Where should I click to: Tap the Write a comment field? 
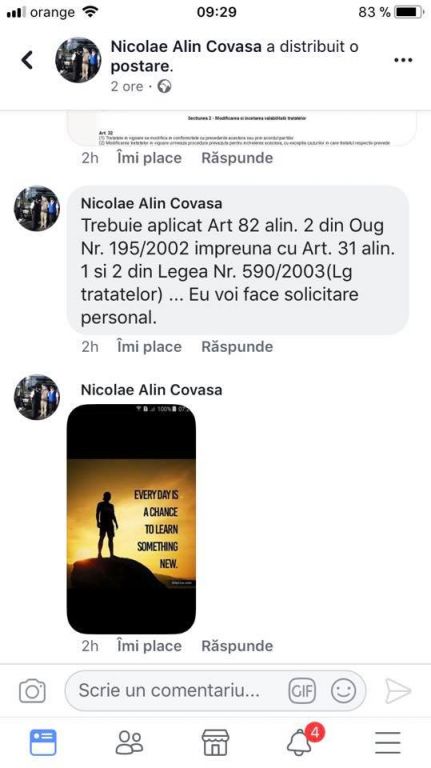216,691
